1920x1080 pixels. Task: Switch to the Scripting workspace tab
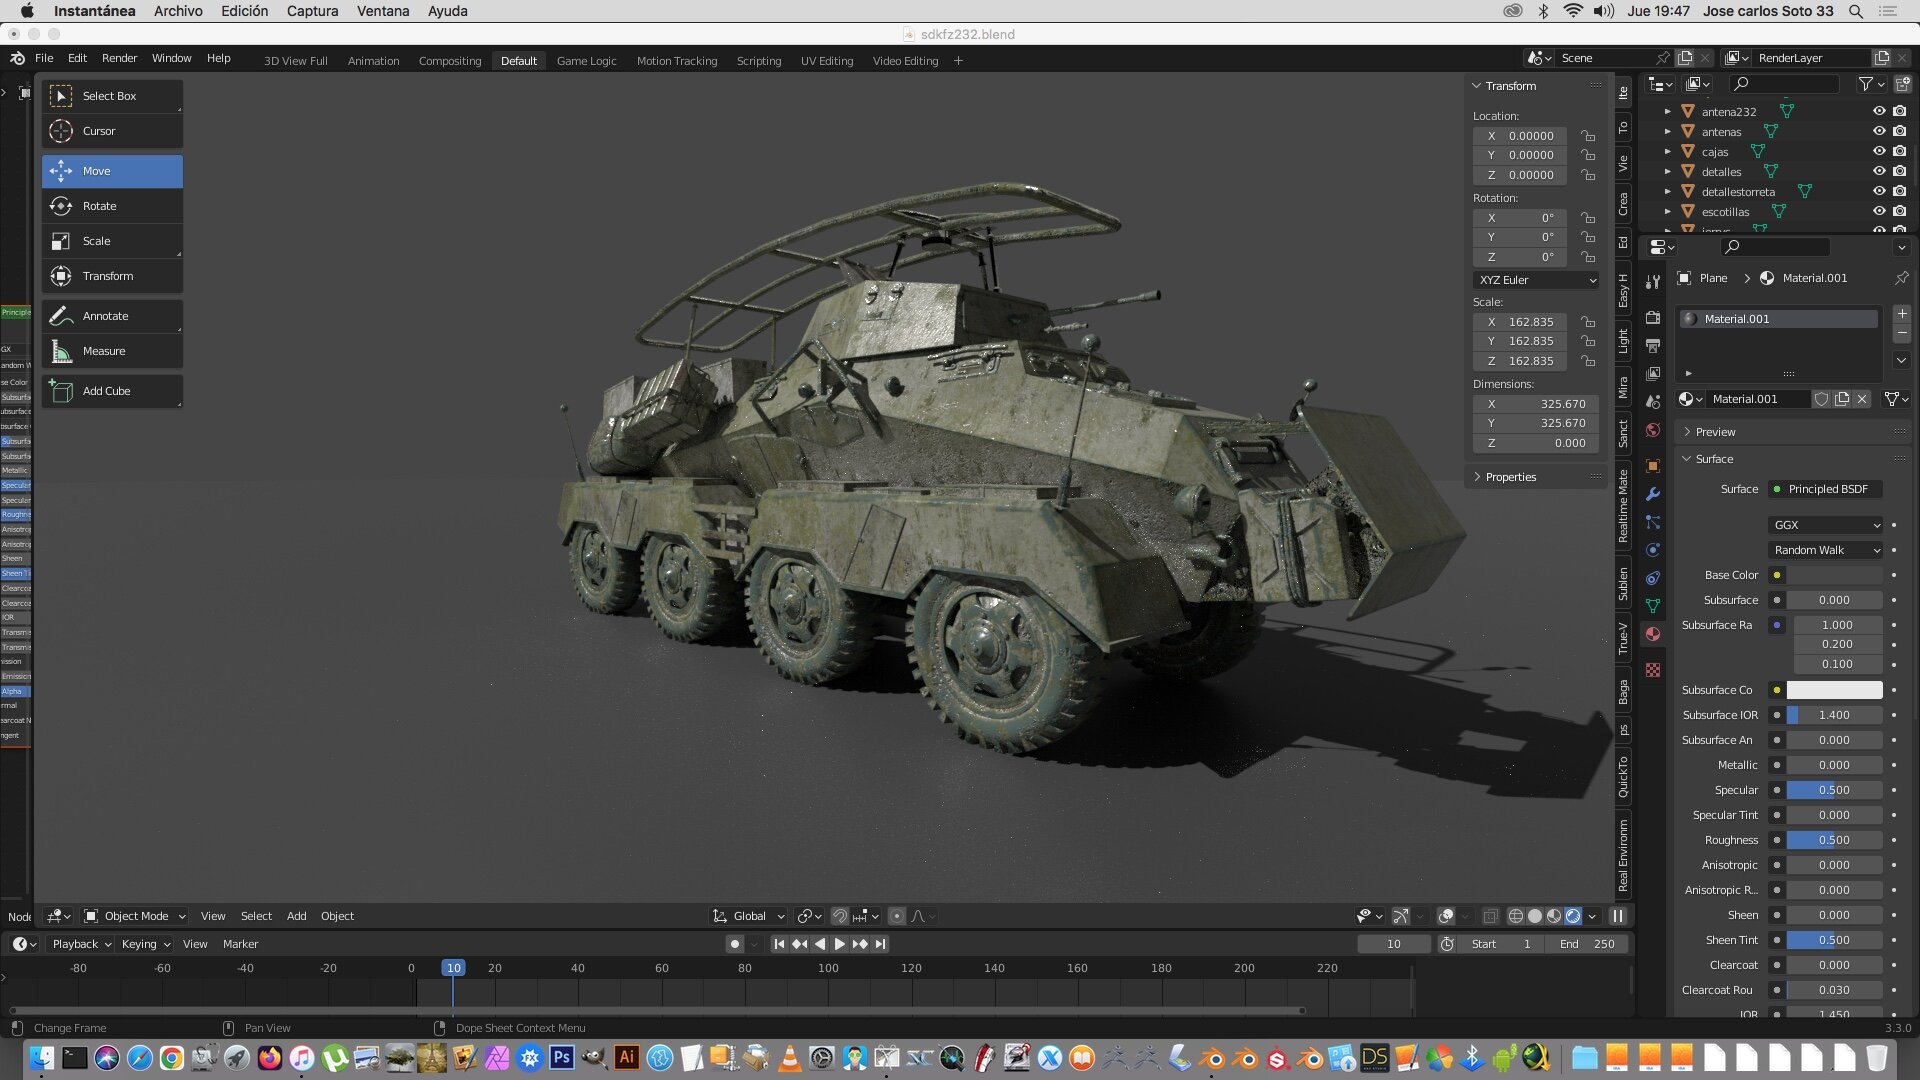click(759, 61)
